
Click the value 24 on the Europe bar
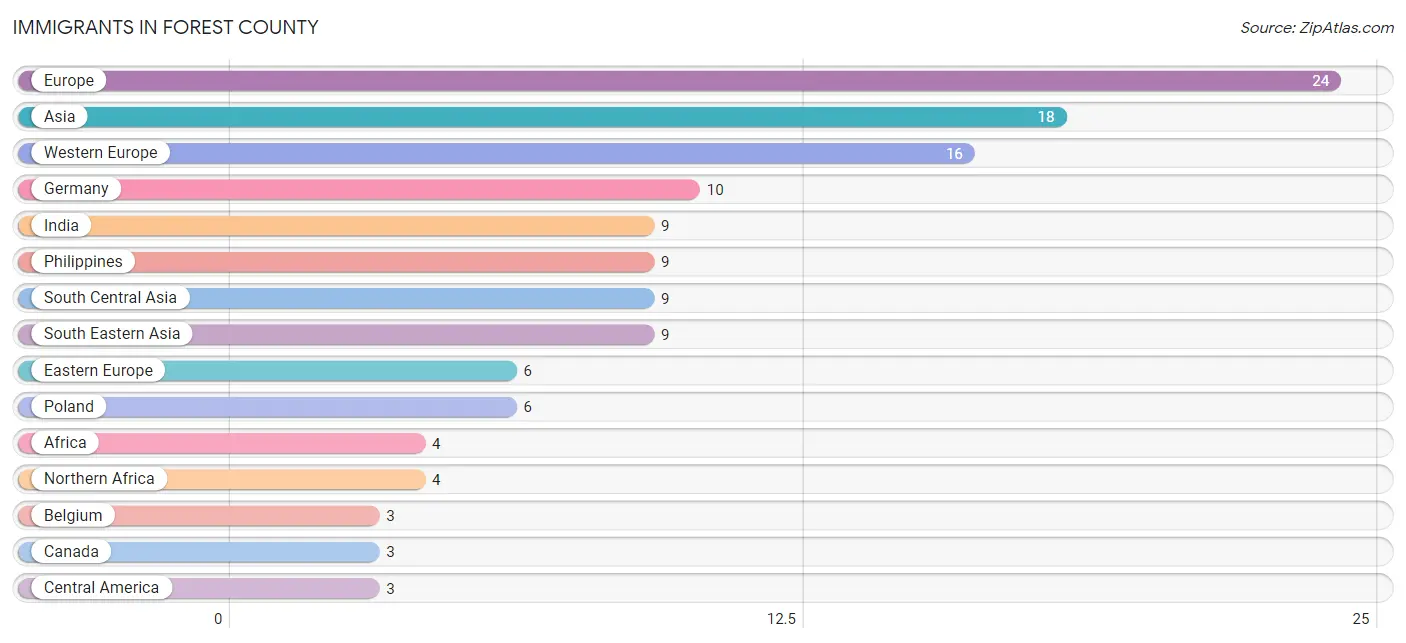1321,81
